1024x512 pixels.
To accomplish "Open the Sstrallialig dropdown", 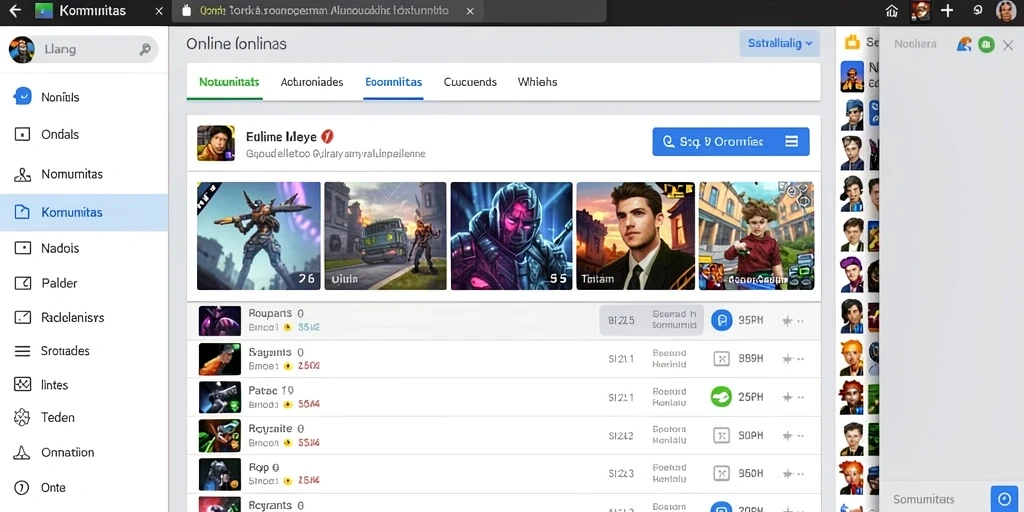I will 780,44.
